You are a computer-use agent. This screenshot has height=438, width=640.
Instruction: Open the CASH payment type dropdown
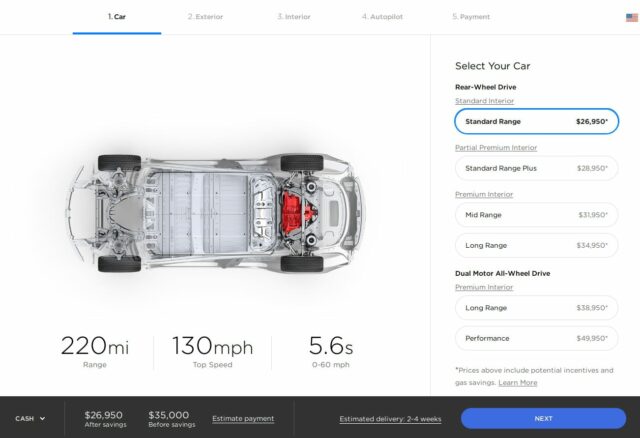pos(30,418)
